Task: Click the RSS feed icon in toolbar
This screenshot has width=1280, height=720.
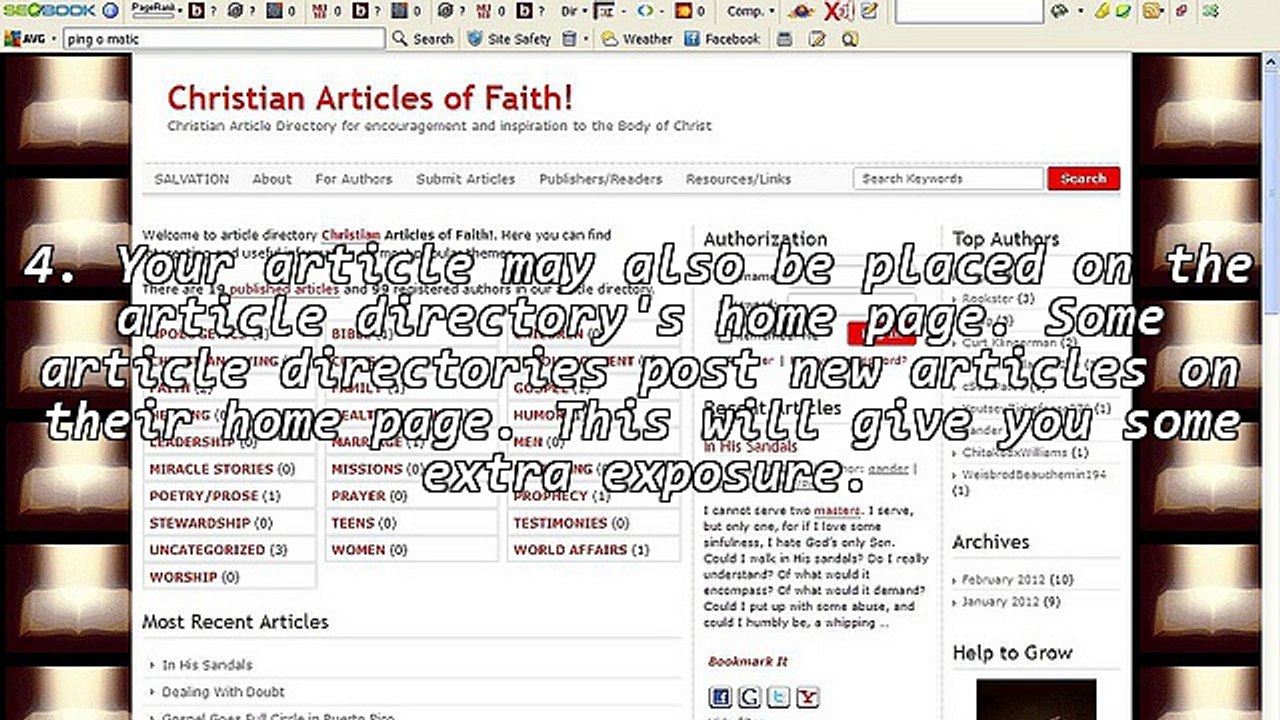Action: pyautogui.click(x=1150, y=11)
